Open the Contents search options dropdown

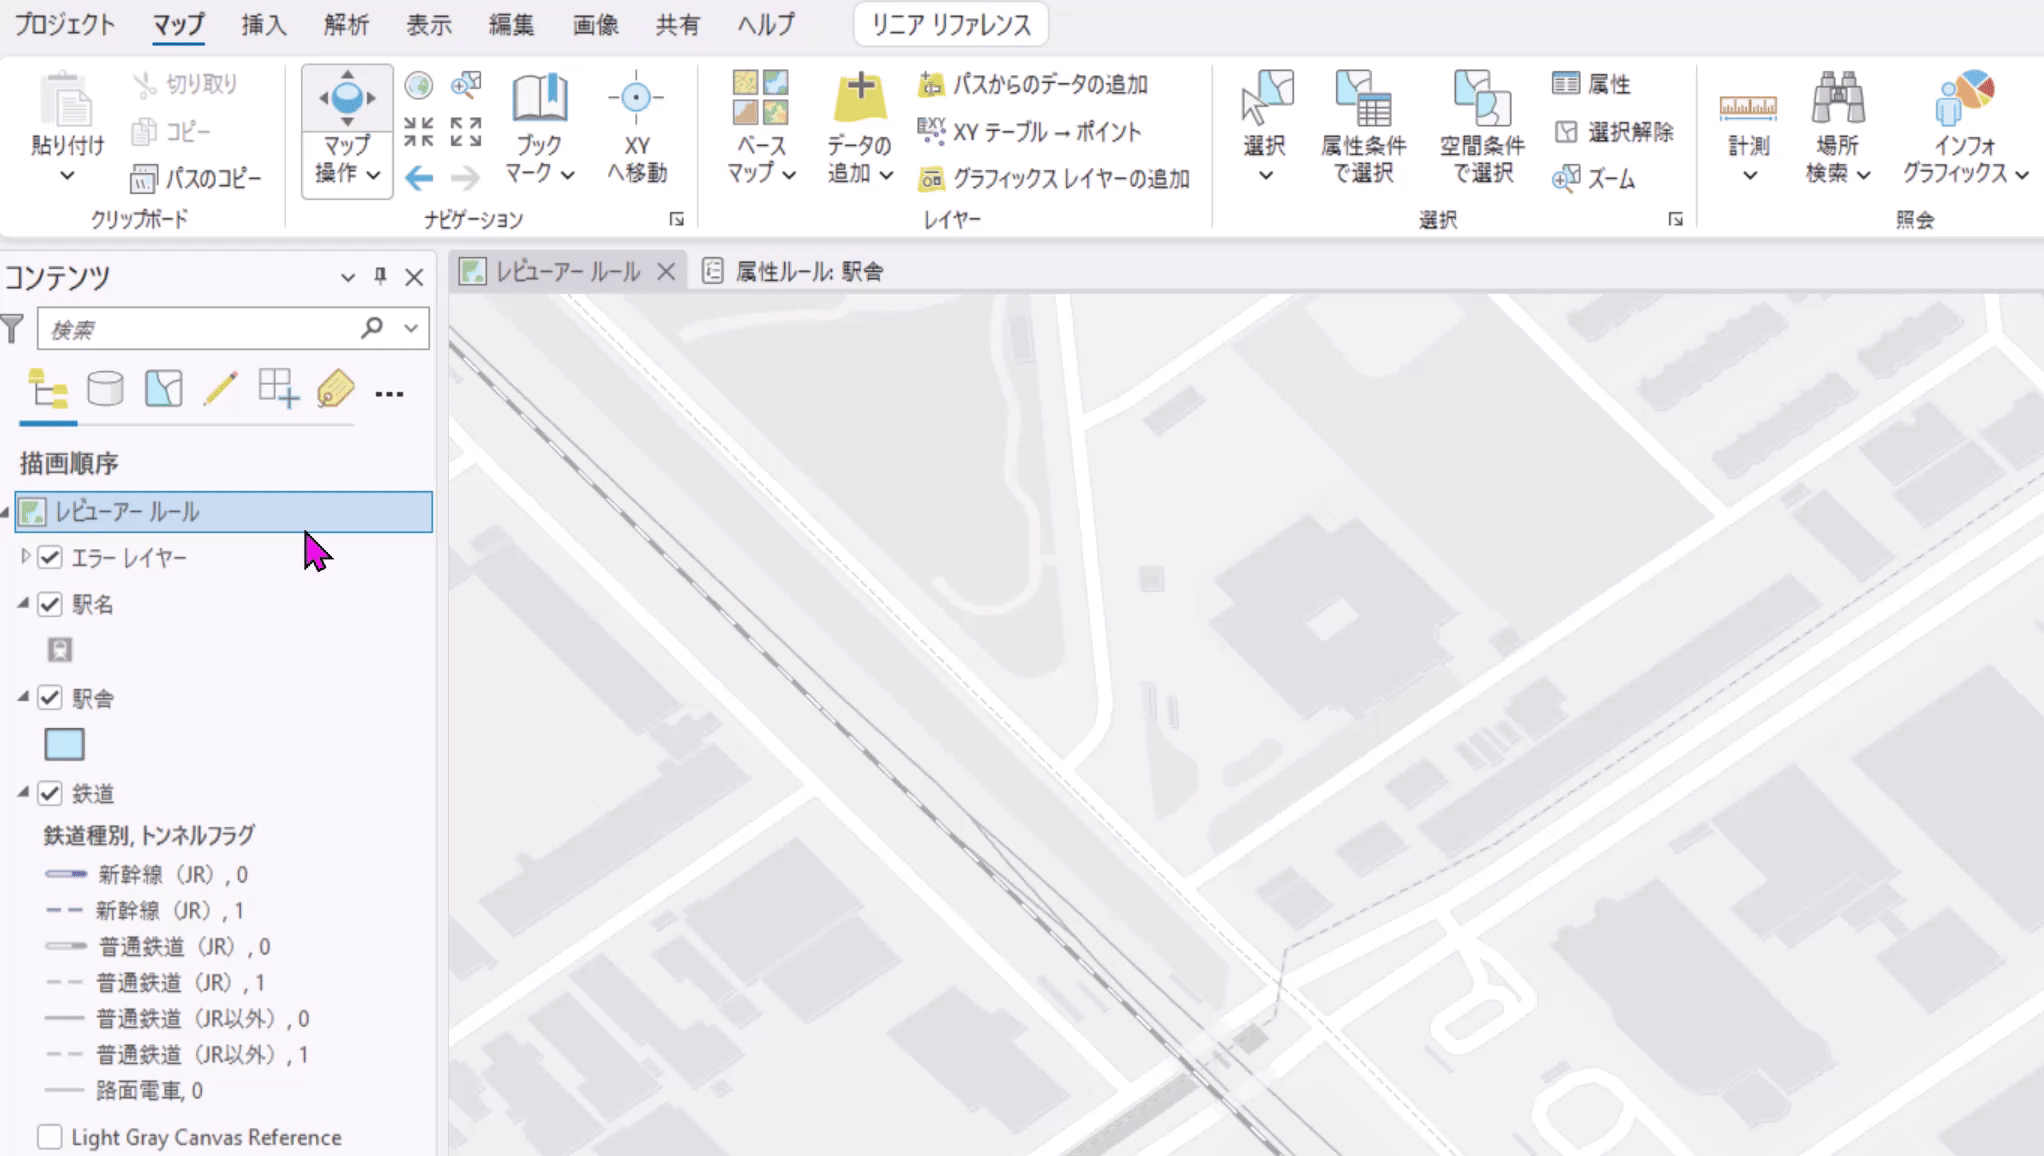click(411, 328)
